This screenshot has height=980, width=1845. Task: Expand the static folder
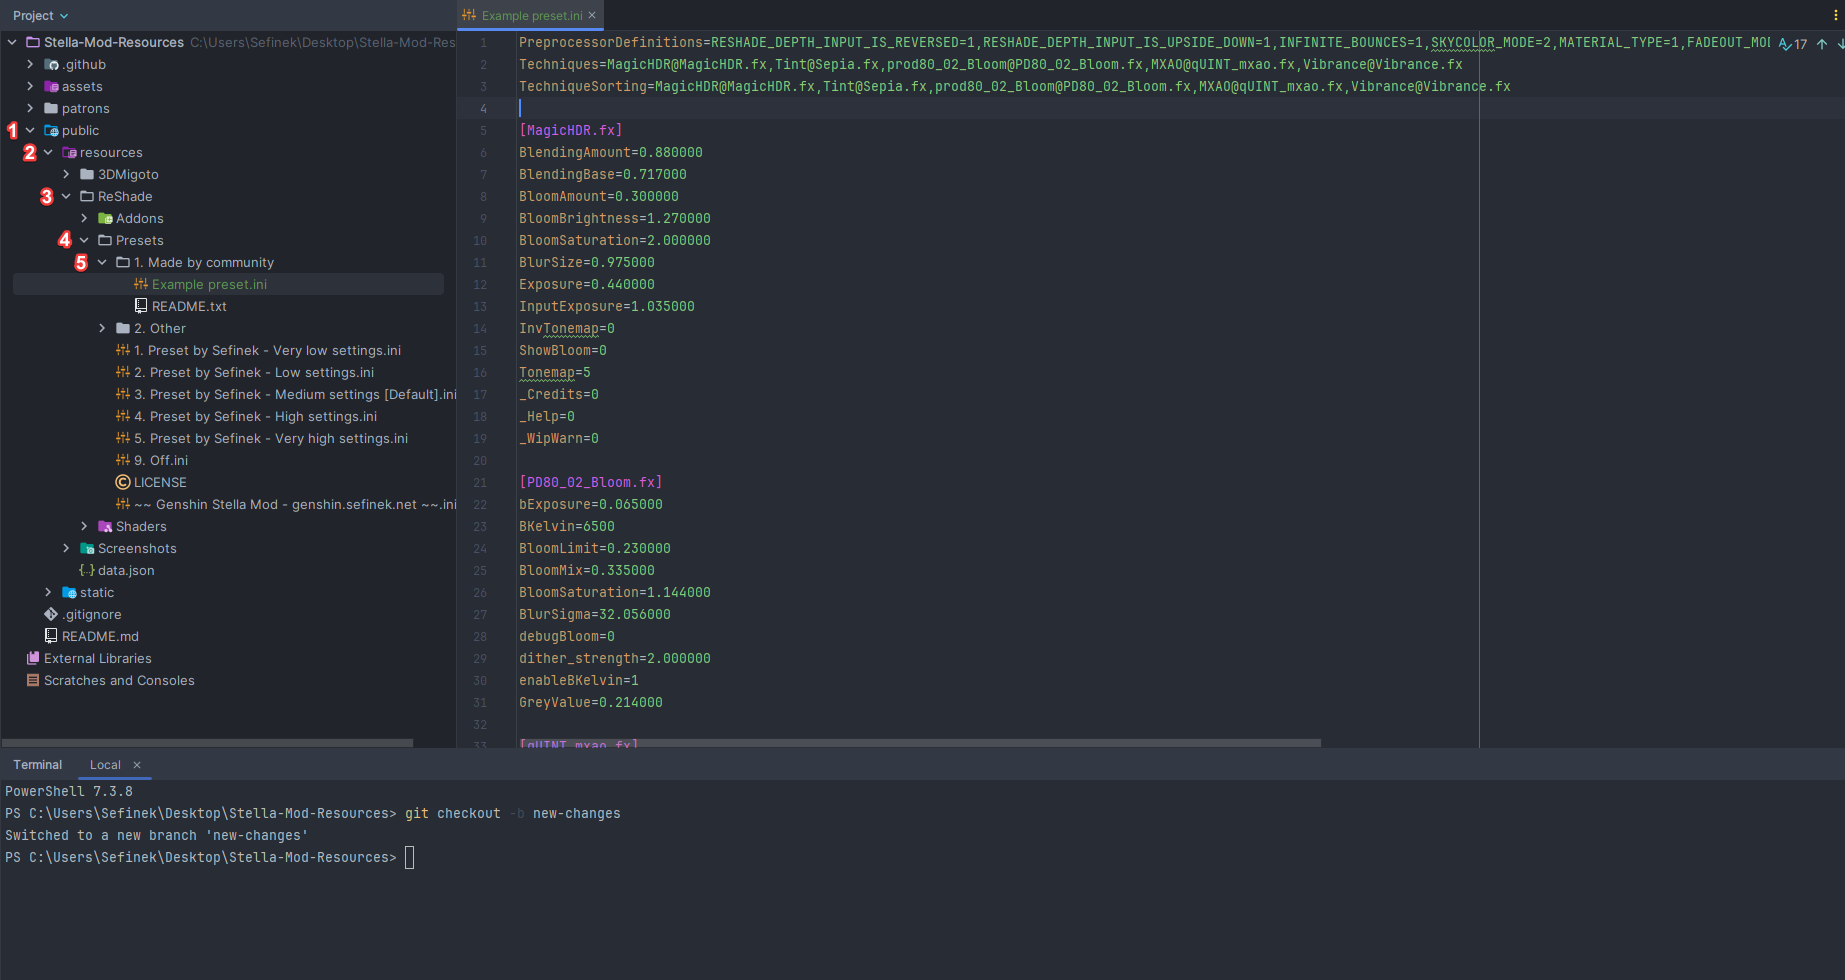click(48, 592)
